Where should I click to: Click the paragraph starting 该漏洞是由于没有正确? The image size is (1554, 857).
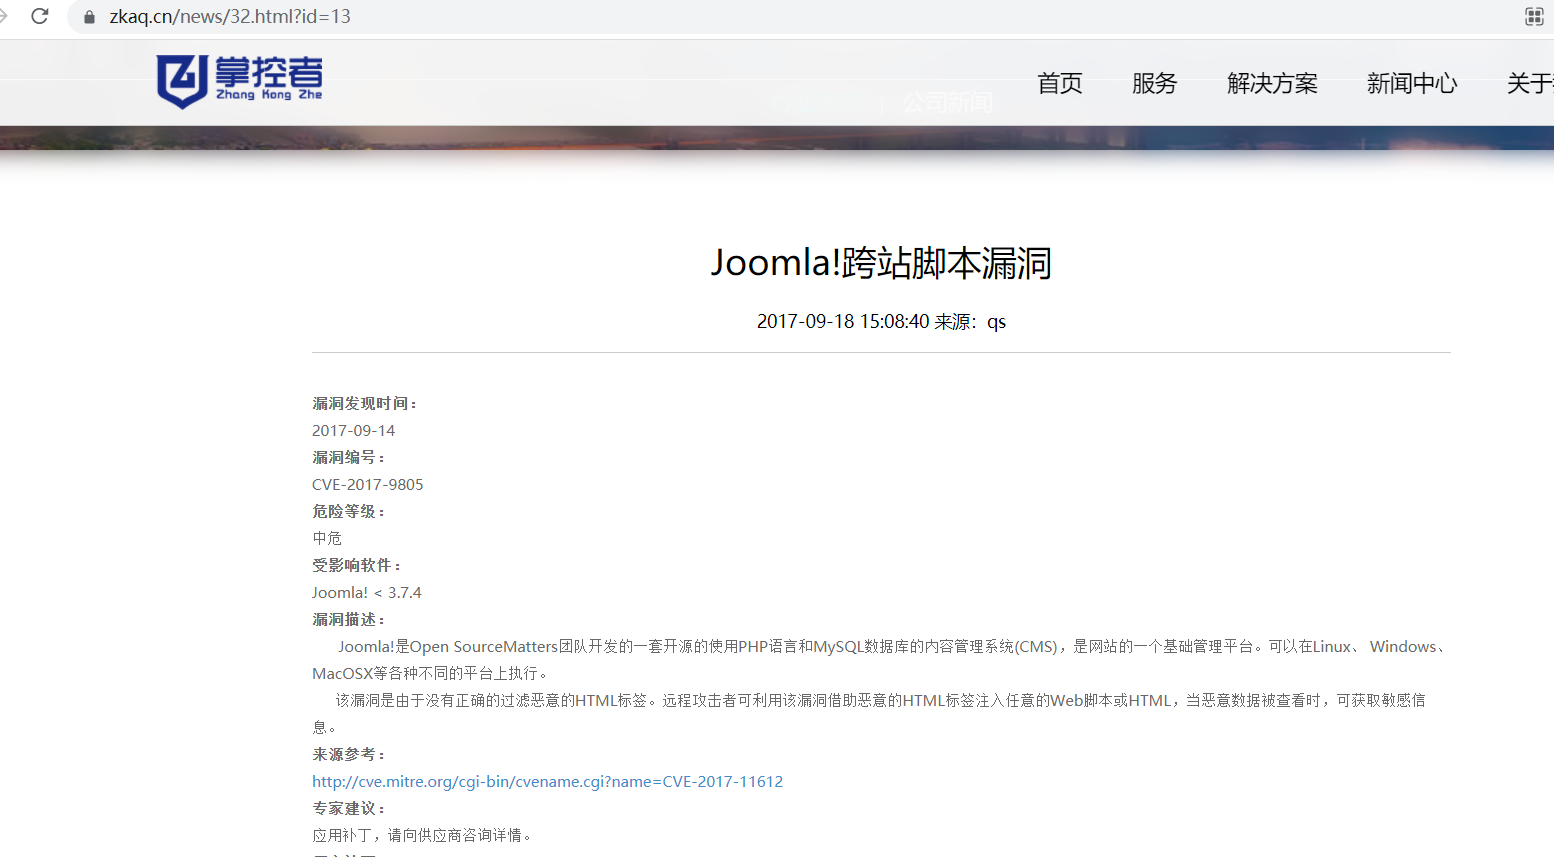[870, 714]
